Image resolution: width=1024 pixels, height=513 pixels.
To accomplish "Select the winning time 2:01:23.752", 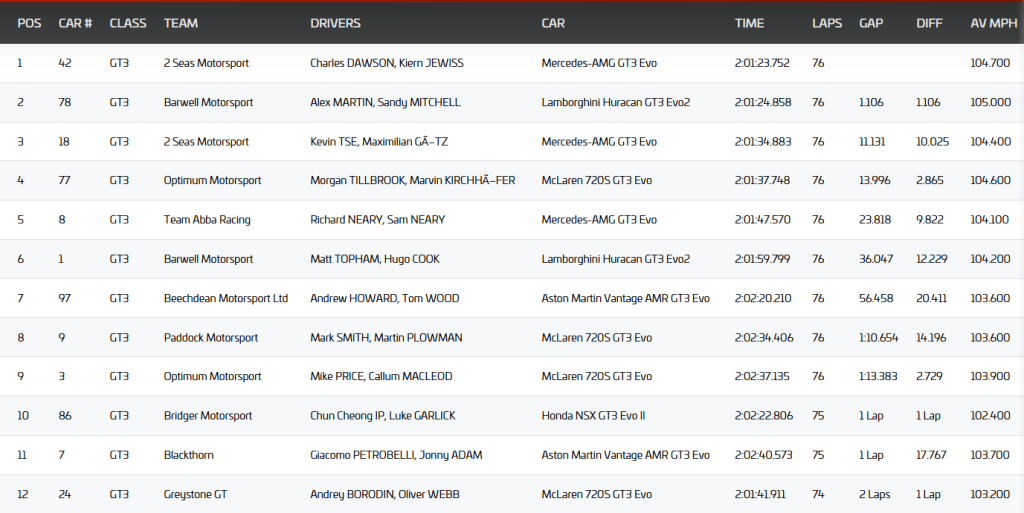I will click(761, 63).
